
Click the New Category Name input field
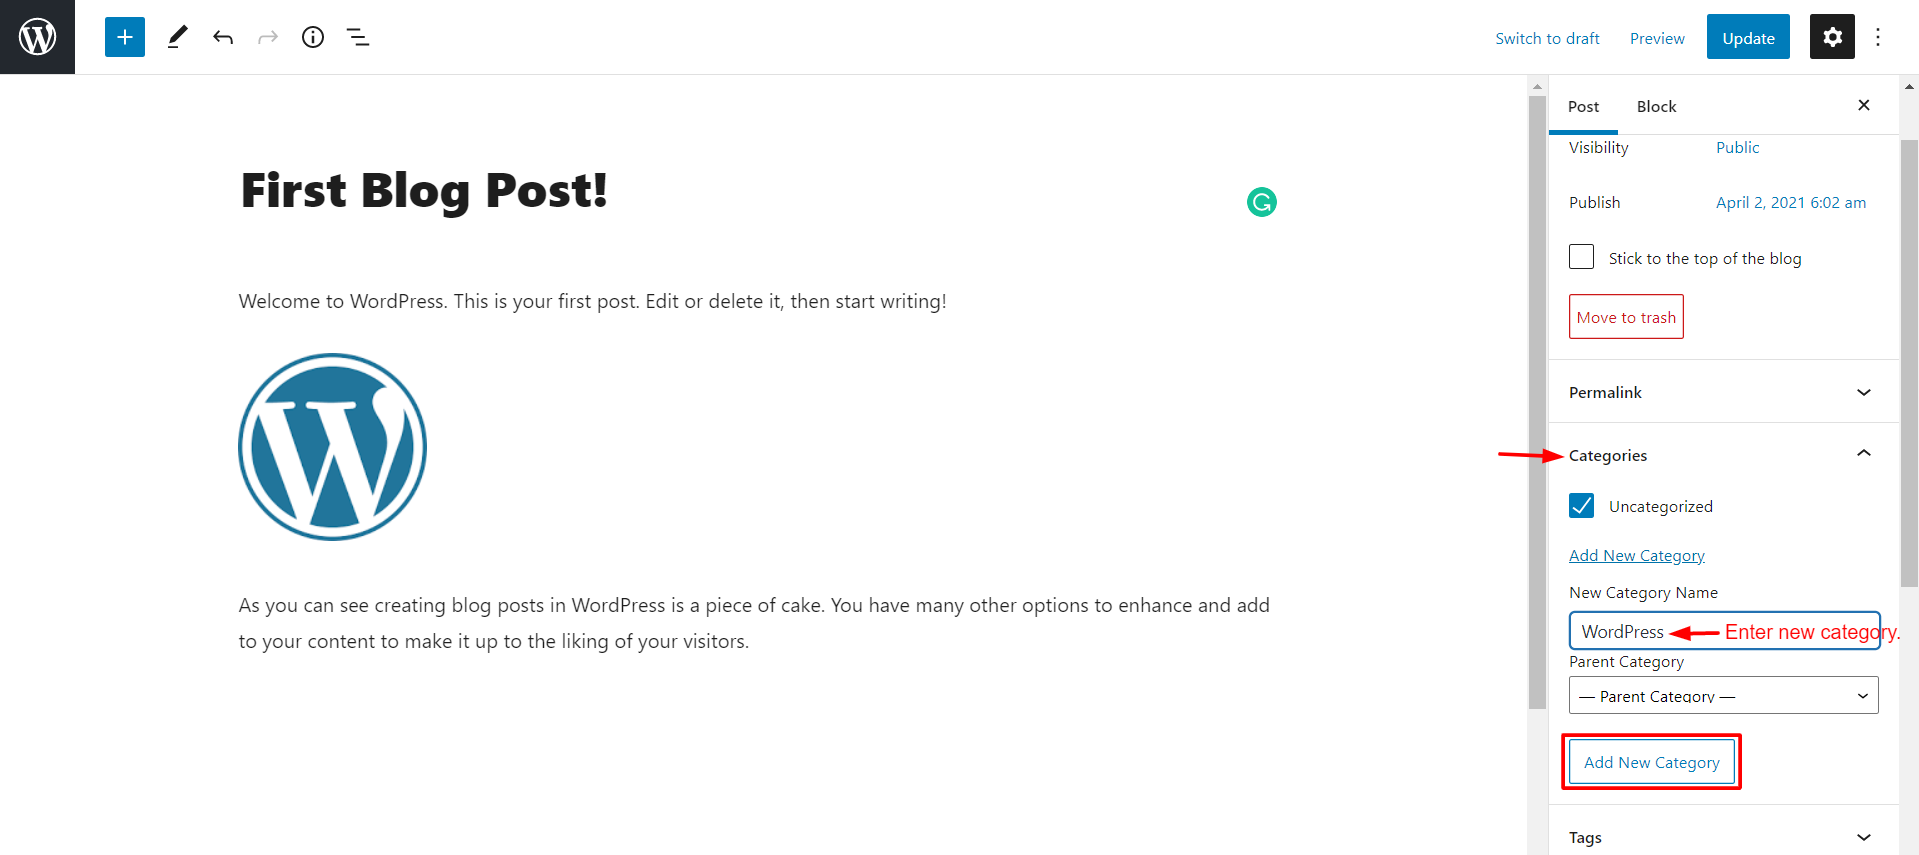(x=1724, y=631)
